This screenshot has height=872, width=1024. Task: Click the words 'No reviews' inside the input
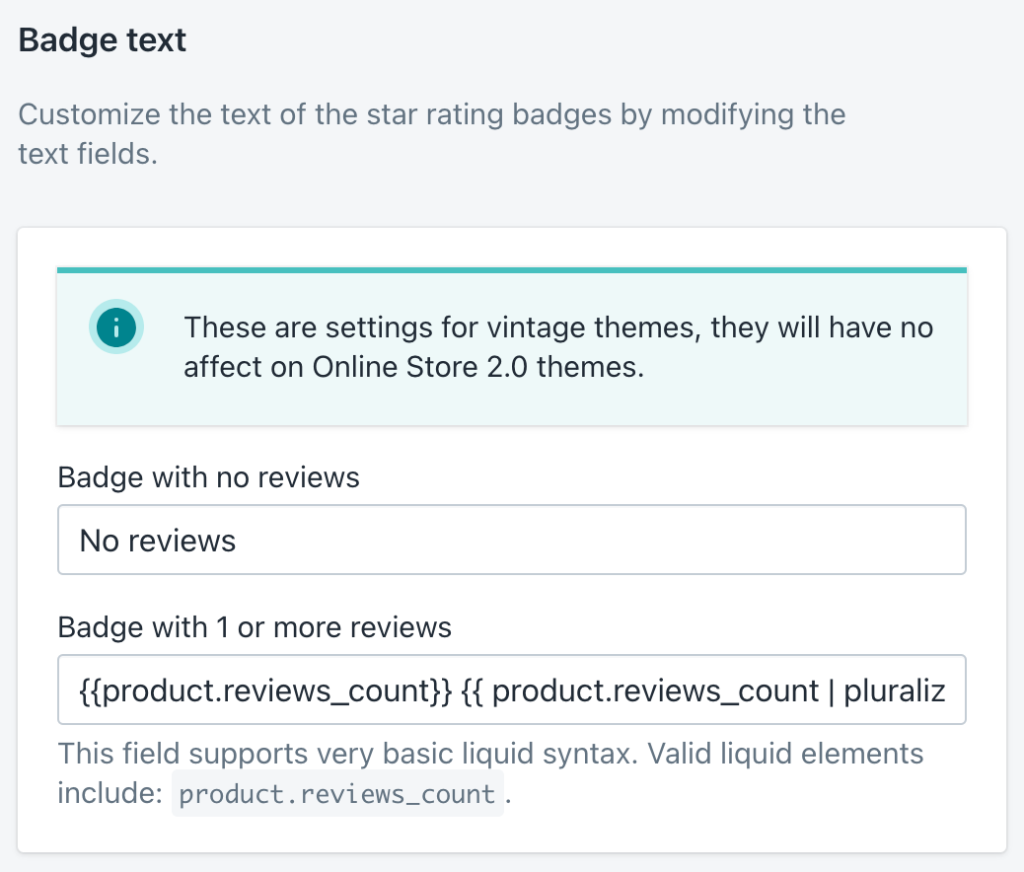(157, 541)
